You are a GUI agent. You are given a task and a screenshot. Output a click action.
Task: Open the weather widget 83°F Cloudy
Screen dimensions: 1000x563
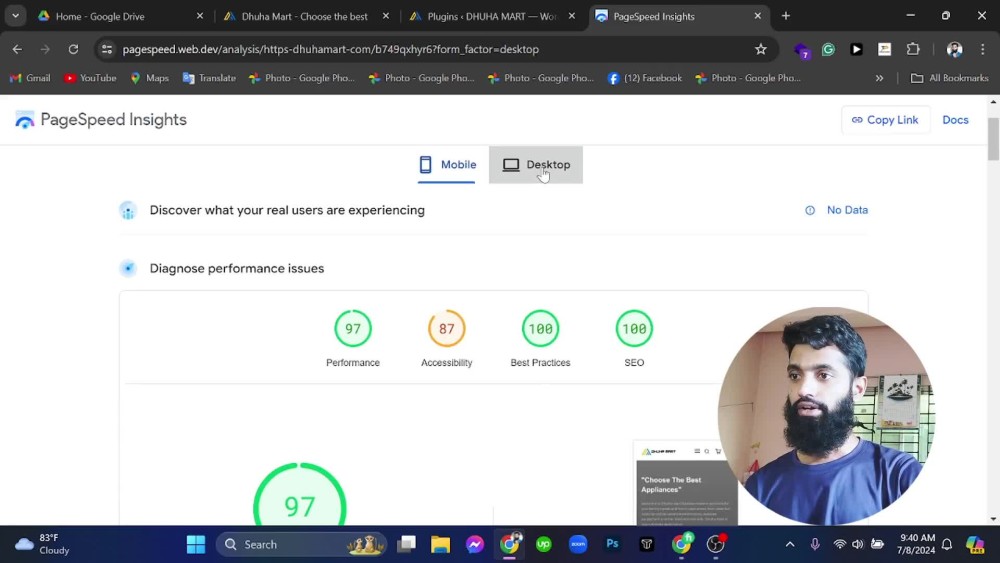tap(43, 544)
